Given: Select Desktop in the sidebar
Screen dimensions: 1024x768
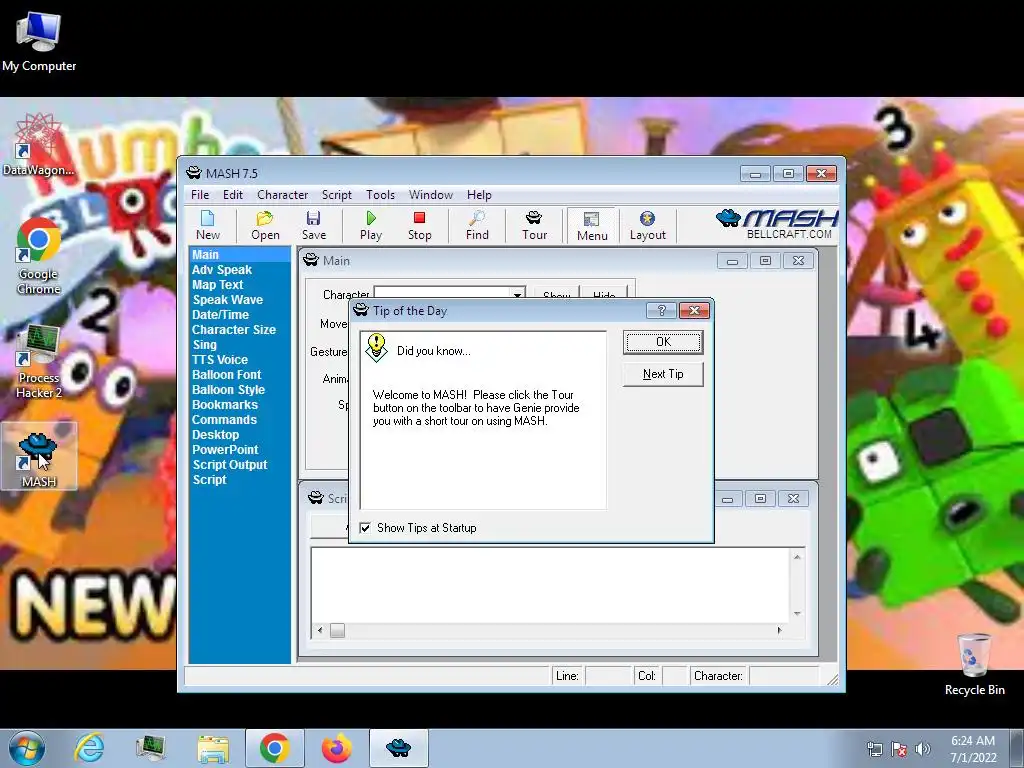Looking at the screenshot, I should pos(216,435).
